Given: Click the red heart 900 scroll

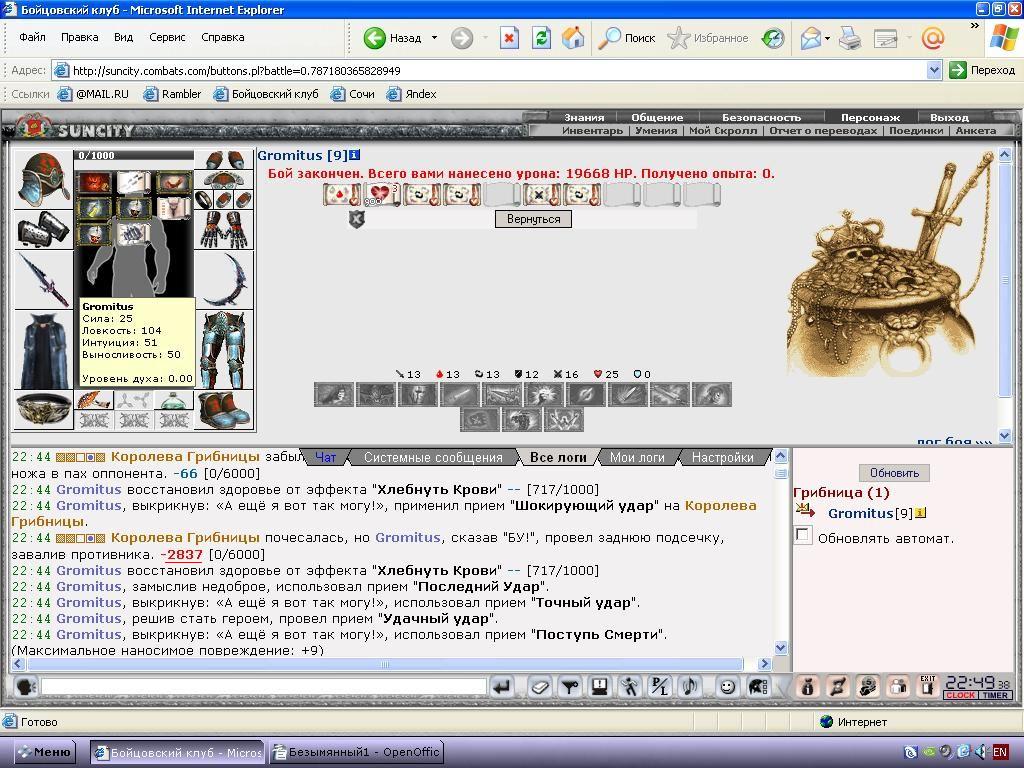Looking at the screenshot, I should point(382,195).
